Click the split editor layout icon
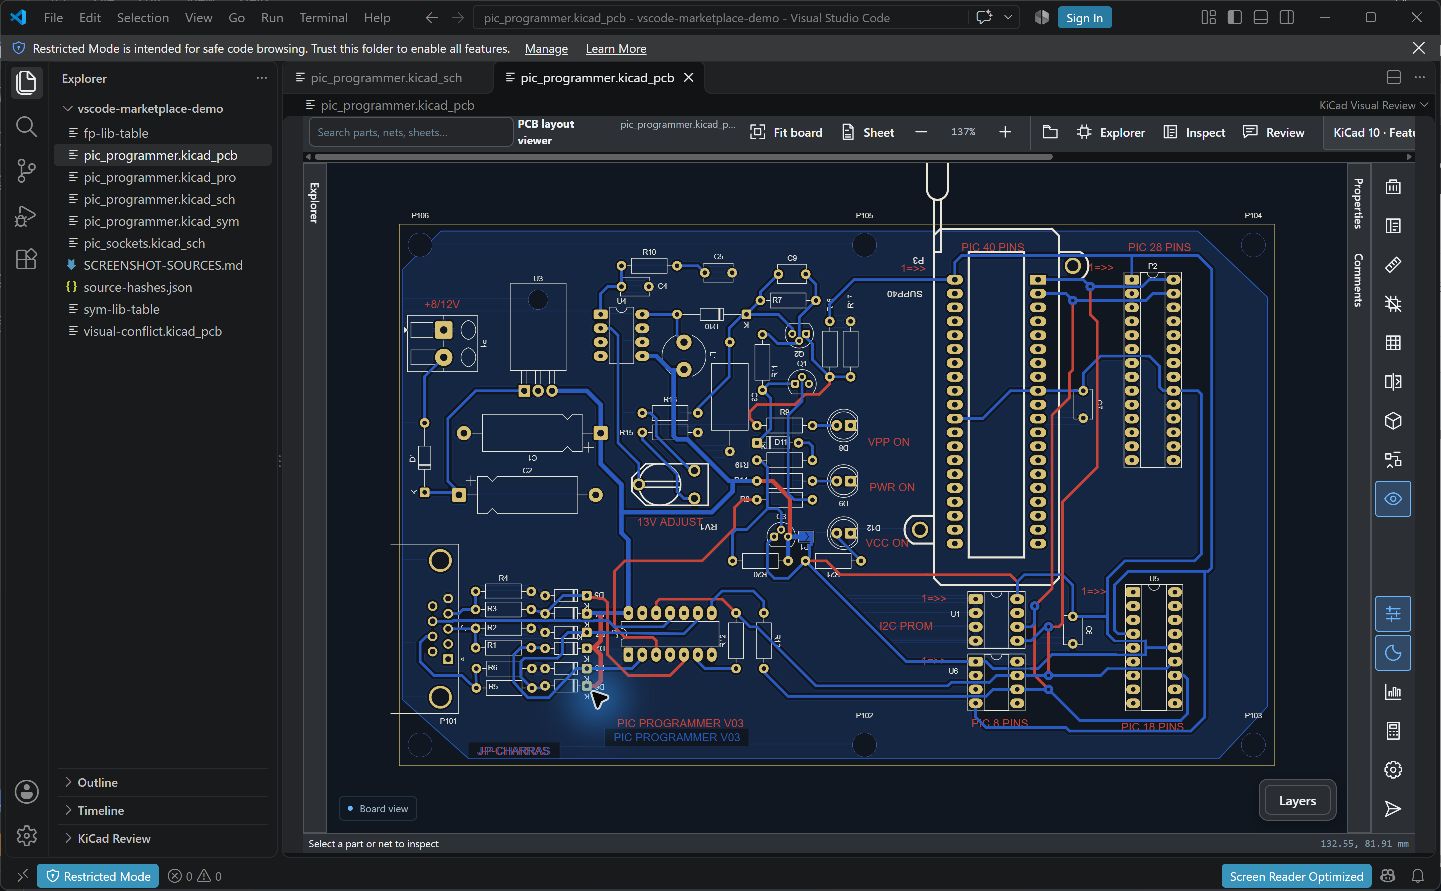 1394,77
